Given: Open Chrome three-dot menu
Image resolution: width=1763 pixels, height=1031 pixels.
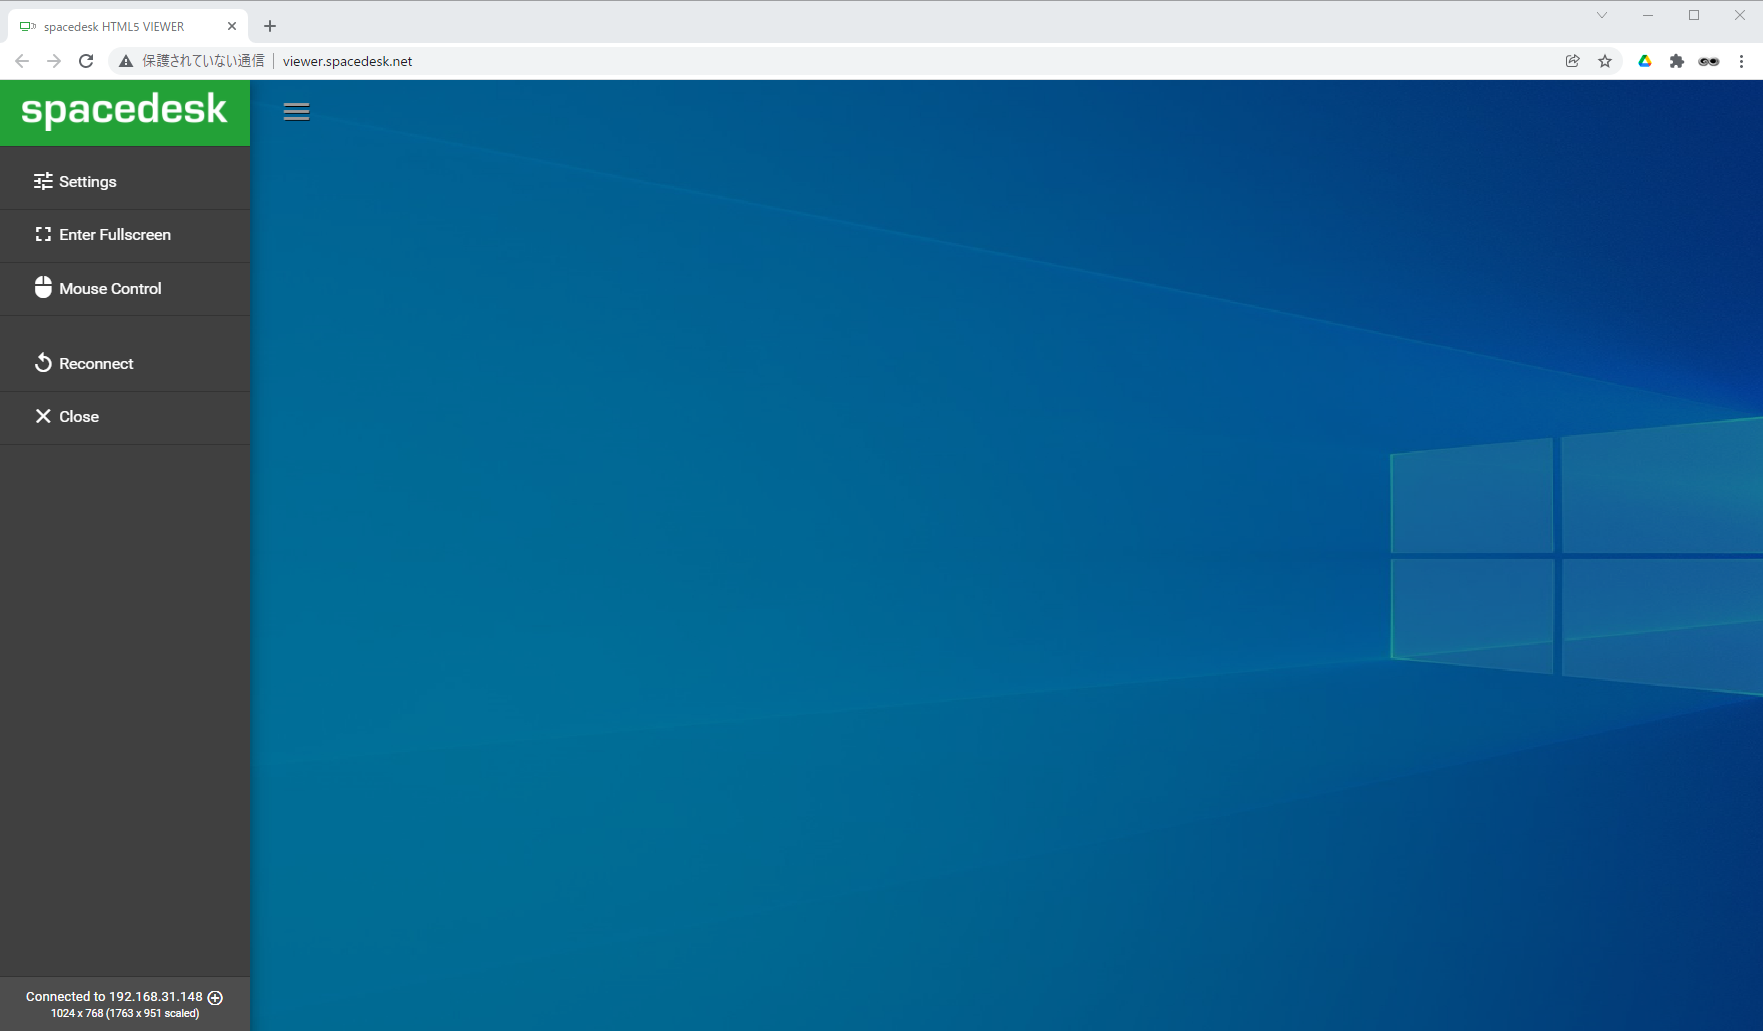Looking at the screenshot, I should [1741, 61].
